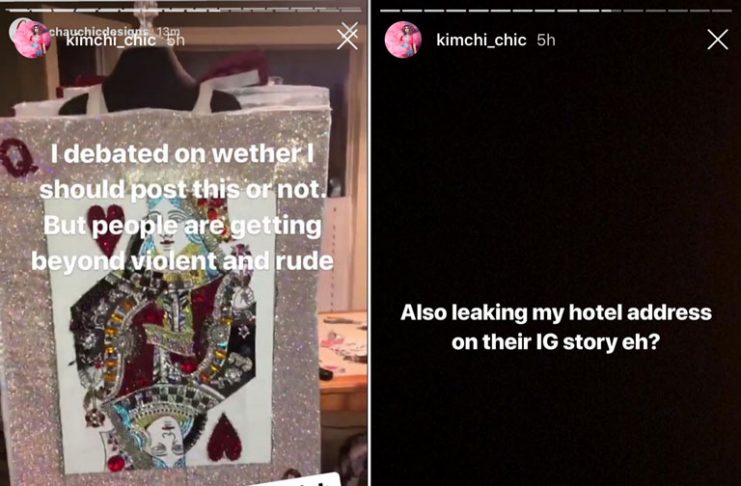Open the profile avatar on the left story
Screen dimensions: 741x486
tap(31, 39)
